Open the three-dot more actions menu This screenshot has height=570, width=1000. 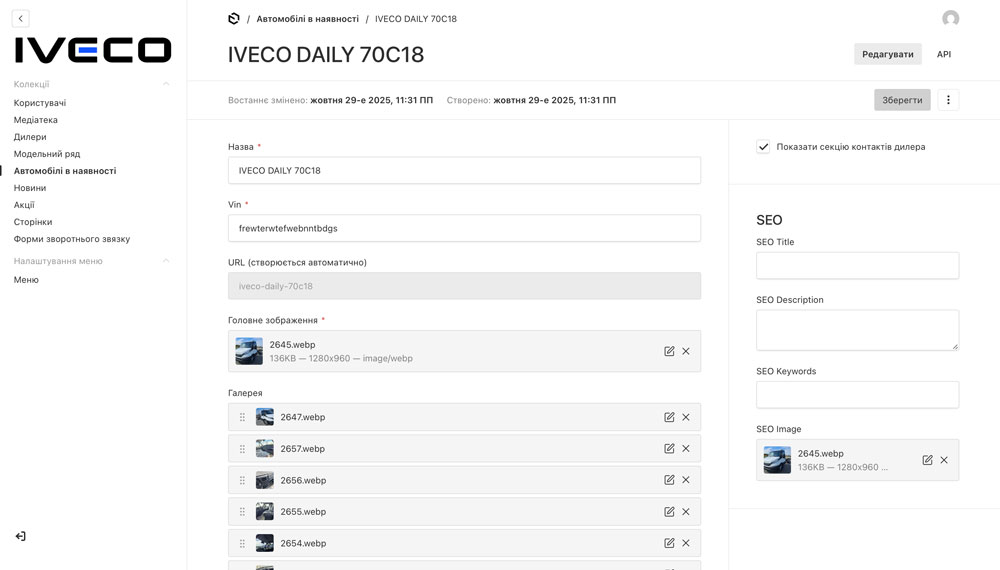[x=948, y=100]
